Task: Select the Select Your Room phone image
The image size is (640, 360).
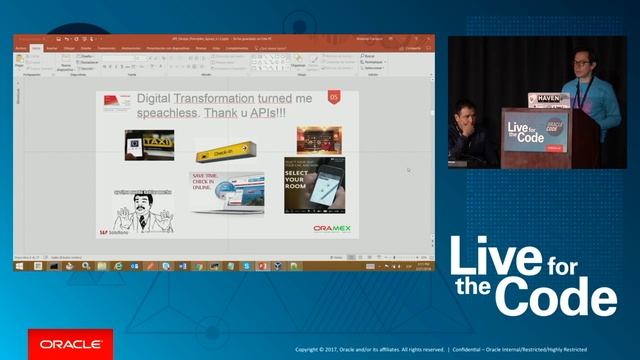Action: coord(314,185)
